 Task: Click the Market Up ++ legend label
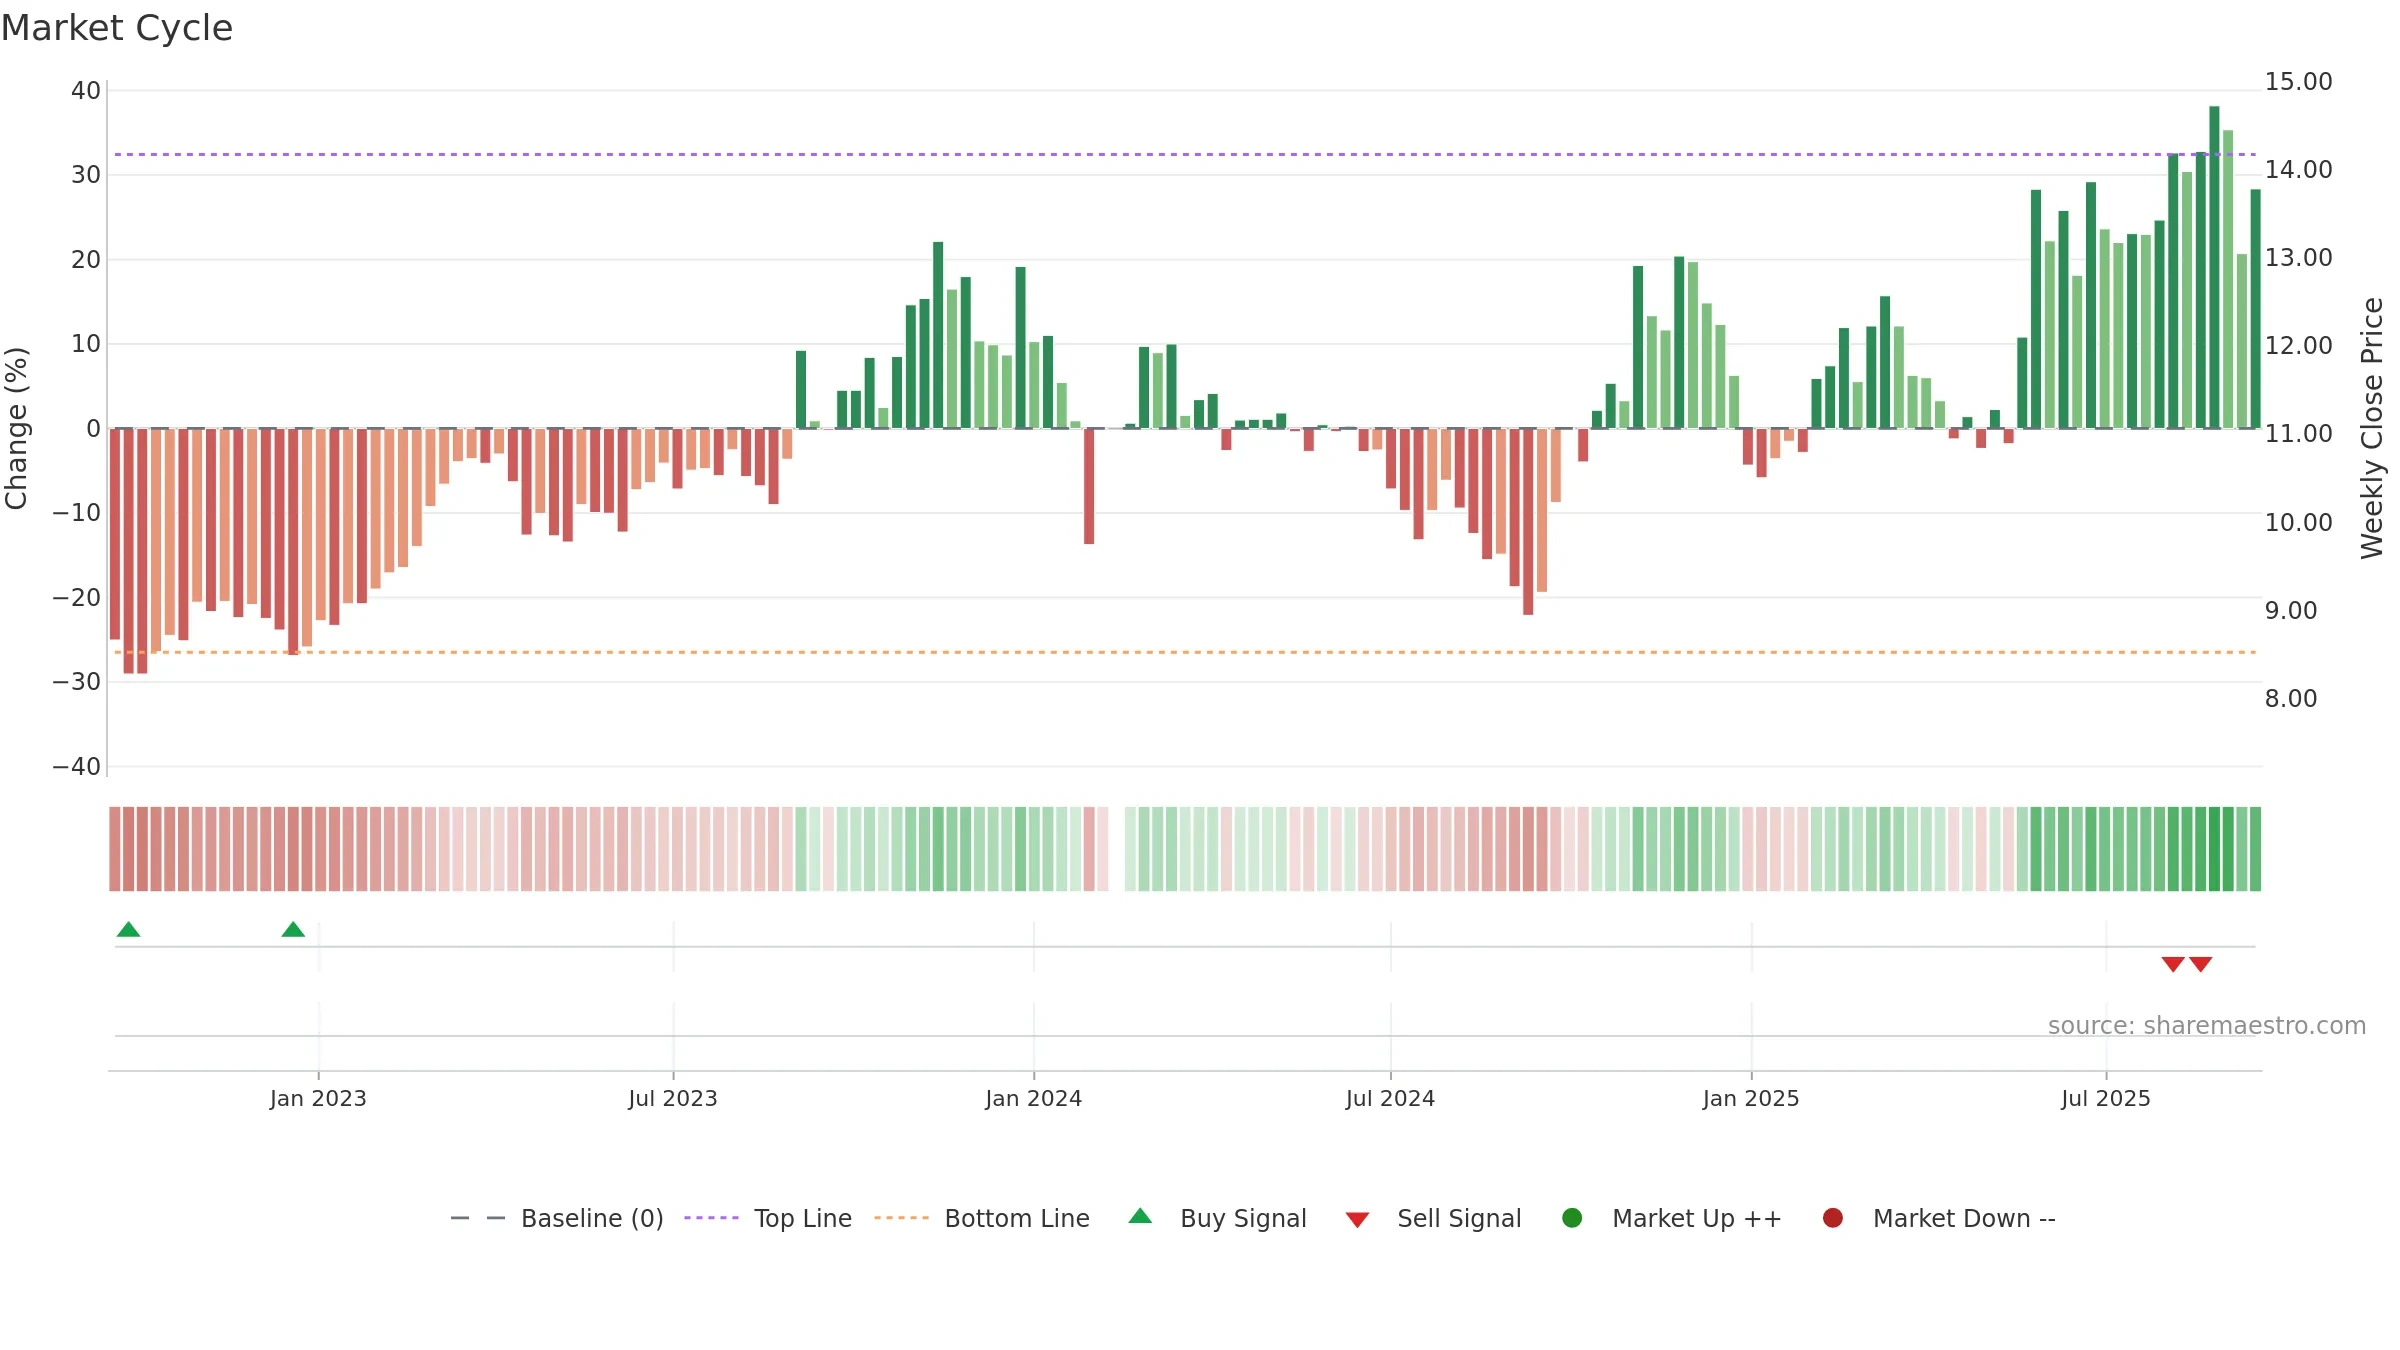(1697, 1218)
